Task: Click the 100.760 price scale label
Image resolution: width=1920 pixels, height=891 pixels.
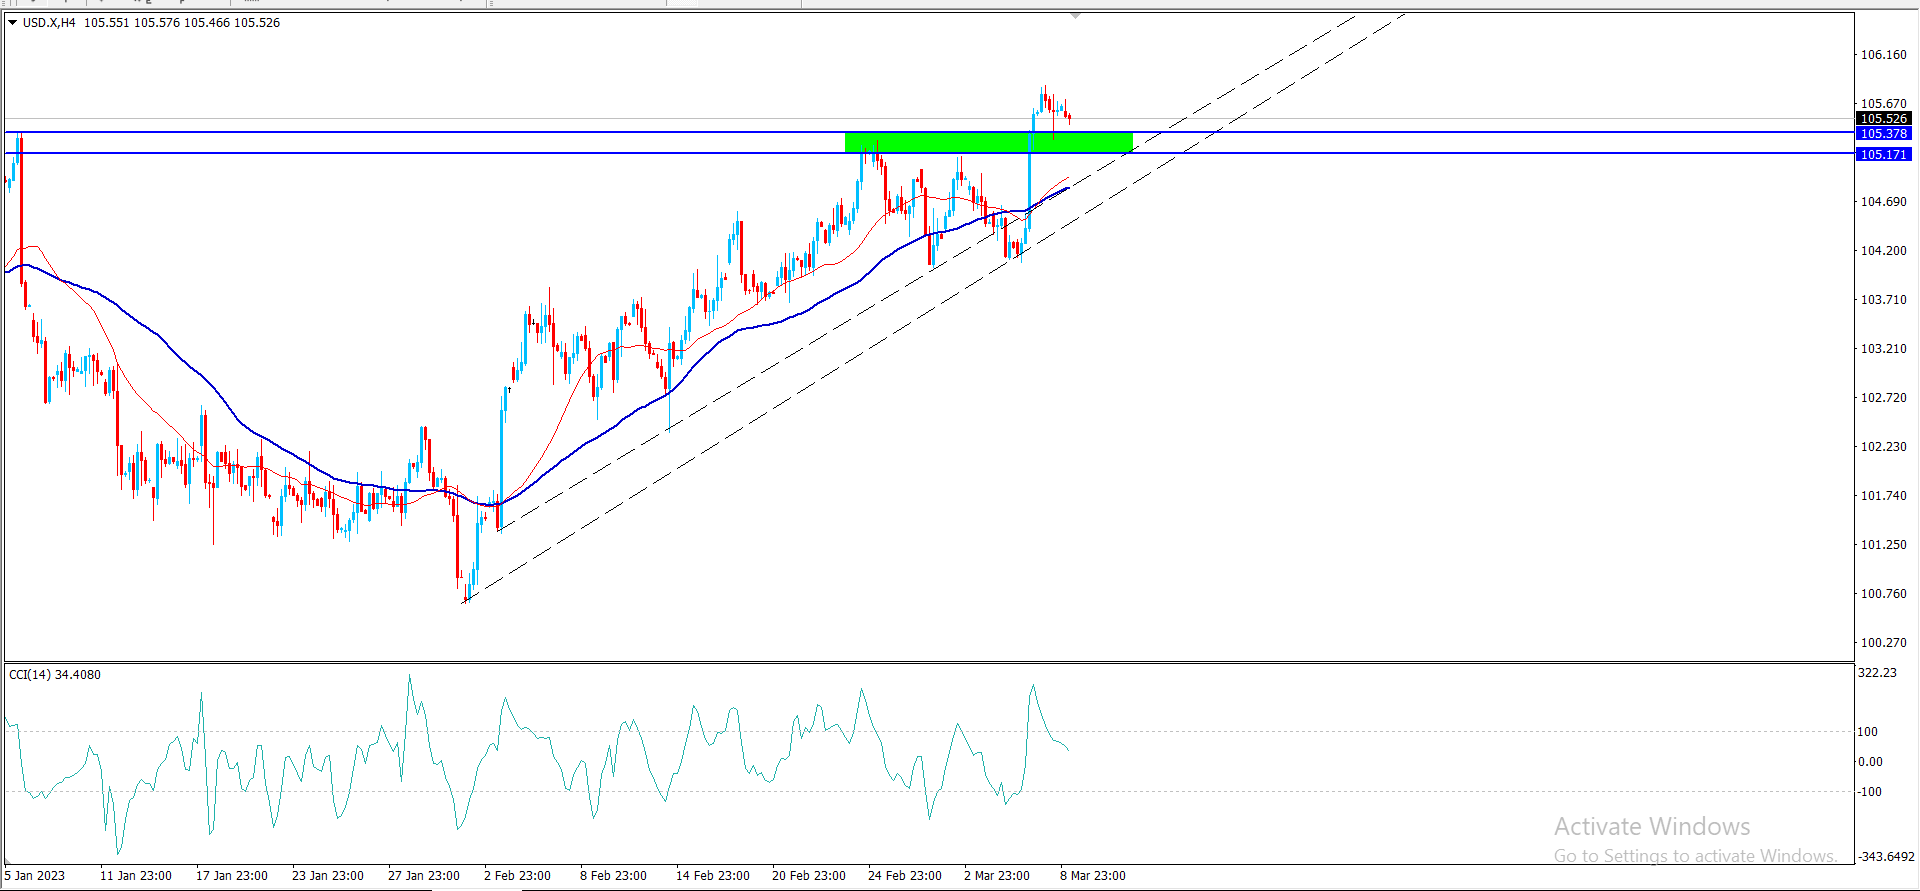Action: coord(1883,594)
